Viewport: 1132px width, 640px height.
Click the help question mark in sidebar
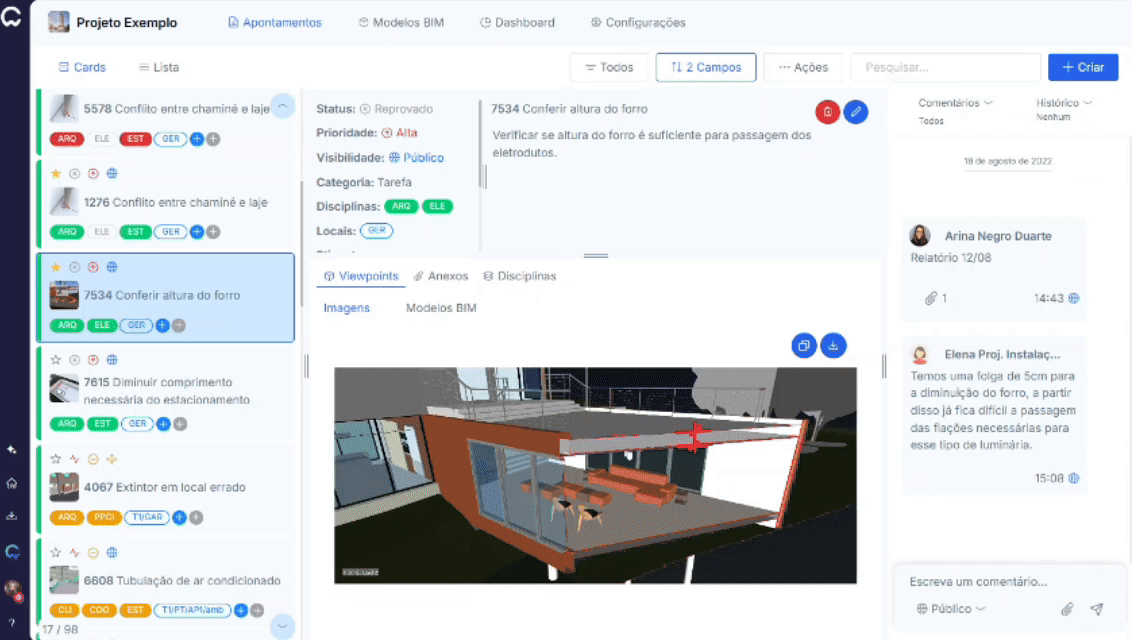pyautogui.click(x=12, y=623)
